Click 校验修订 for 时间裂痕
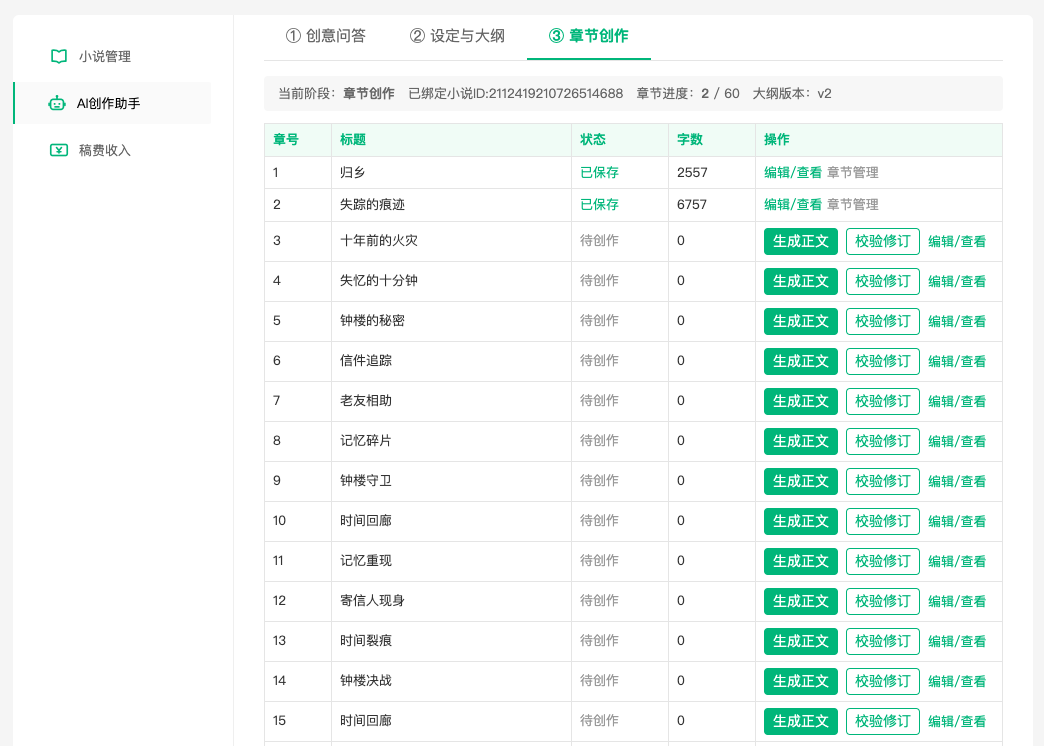Image resolution: width=1044 pixels, height=746 pixels. (x=882, y=641)
